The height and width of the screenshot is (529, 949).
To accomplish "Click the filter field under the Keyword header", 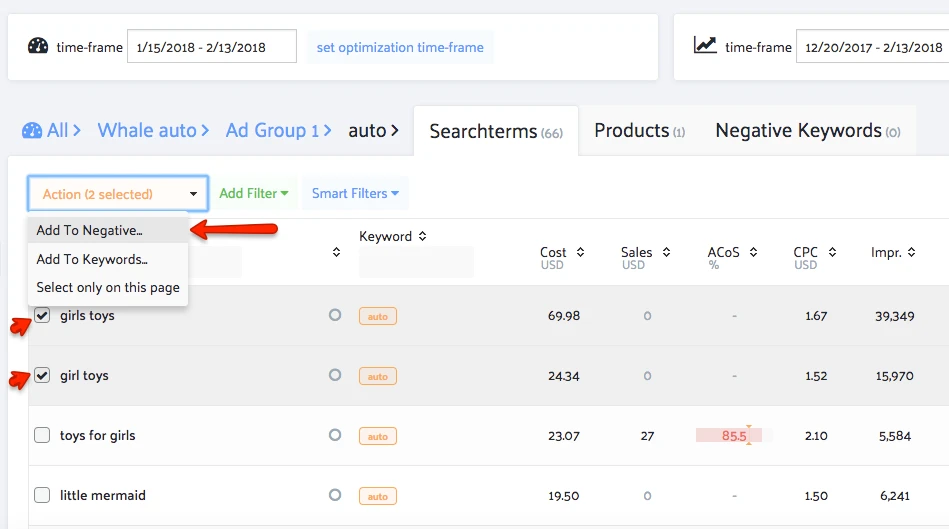I will pos(416,262).
